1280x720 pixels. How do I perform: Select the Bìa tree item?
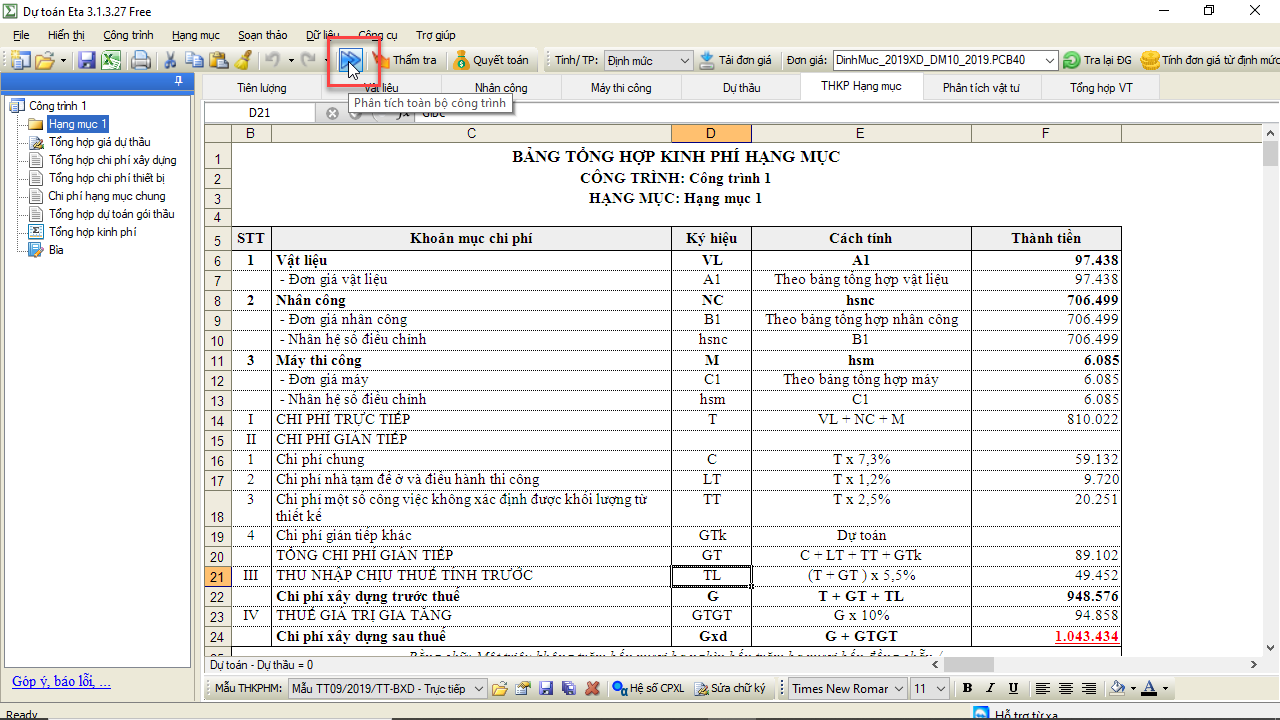pyautogui.click(x=56, y=250)
